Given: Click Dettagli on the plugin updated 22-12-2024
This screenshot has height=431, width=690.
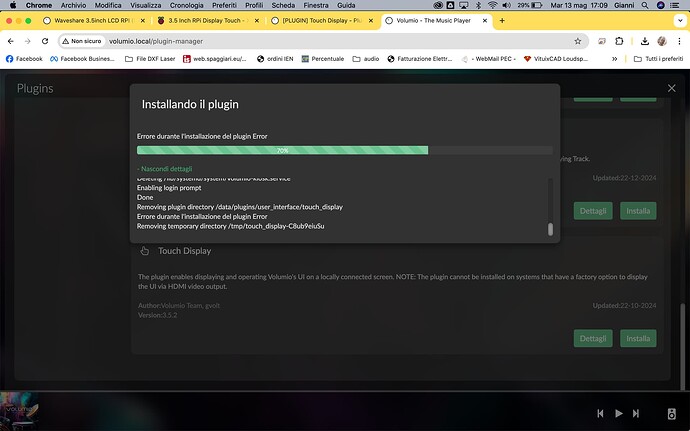Looking at the screenshot, I should (593, 211).
